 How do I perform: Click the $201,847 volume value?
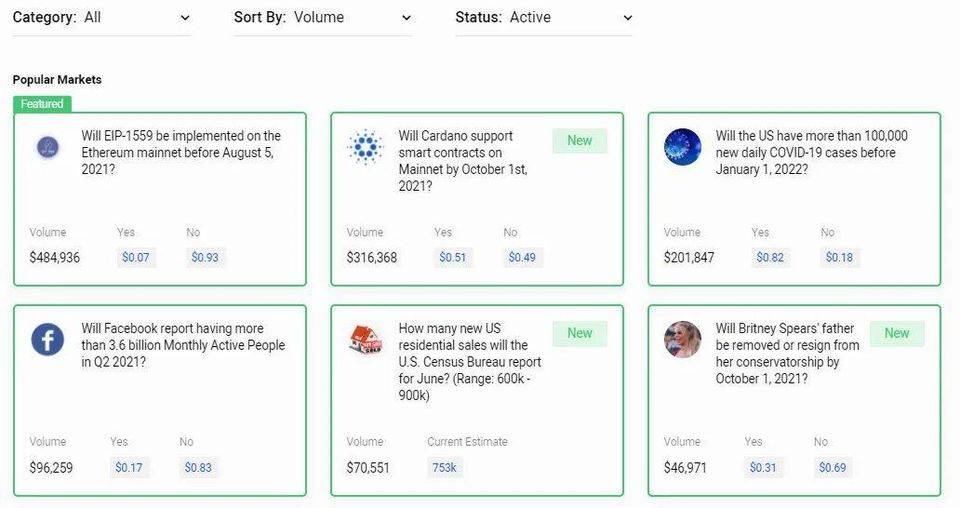coord(689,258)
